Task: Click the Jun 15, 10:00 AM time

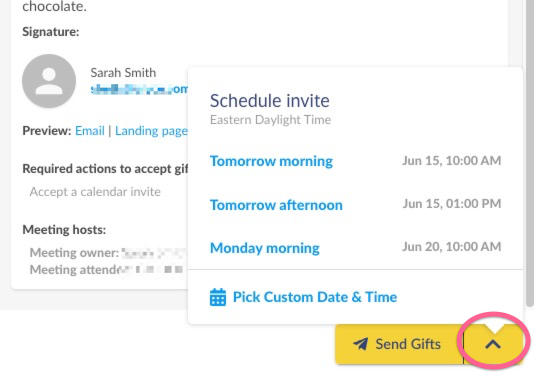Action: point(452,160)
